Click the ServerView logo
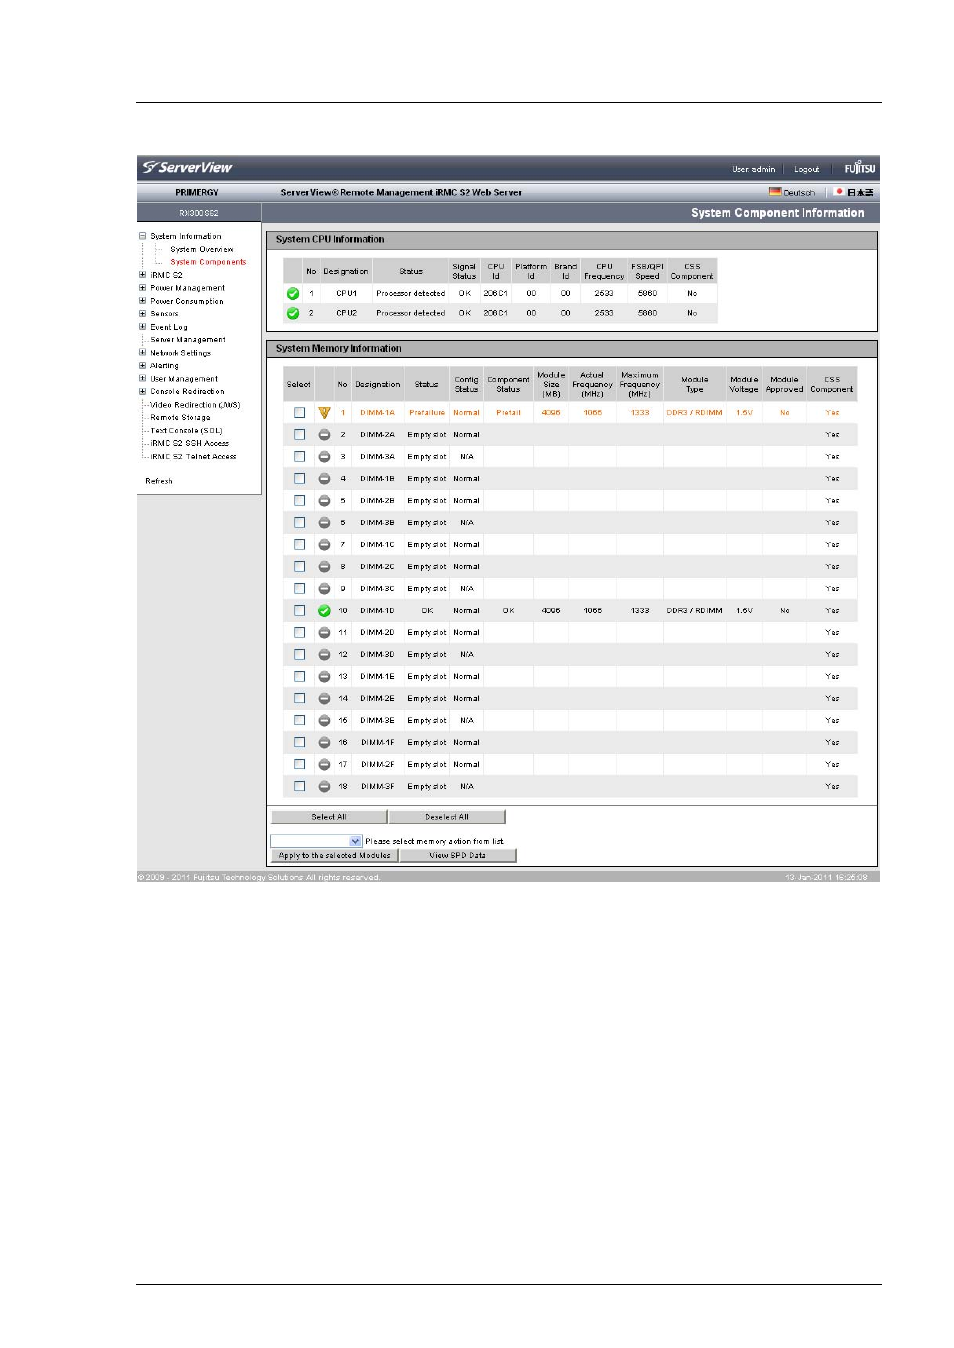Screen dimensions: 954x1348 click(x=188, y=167)
